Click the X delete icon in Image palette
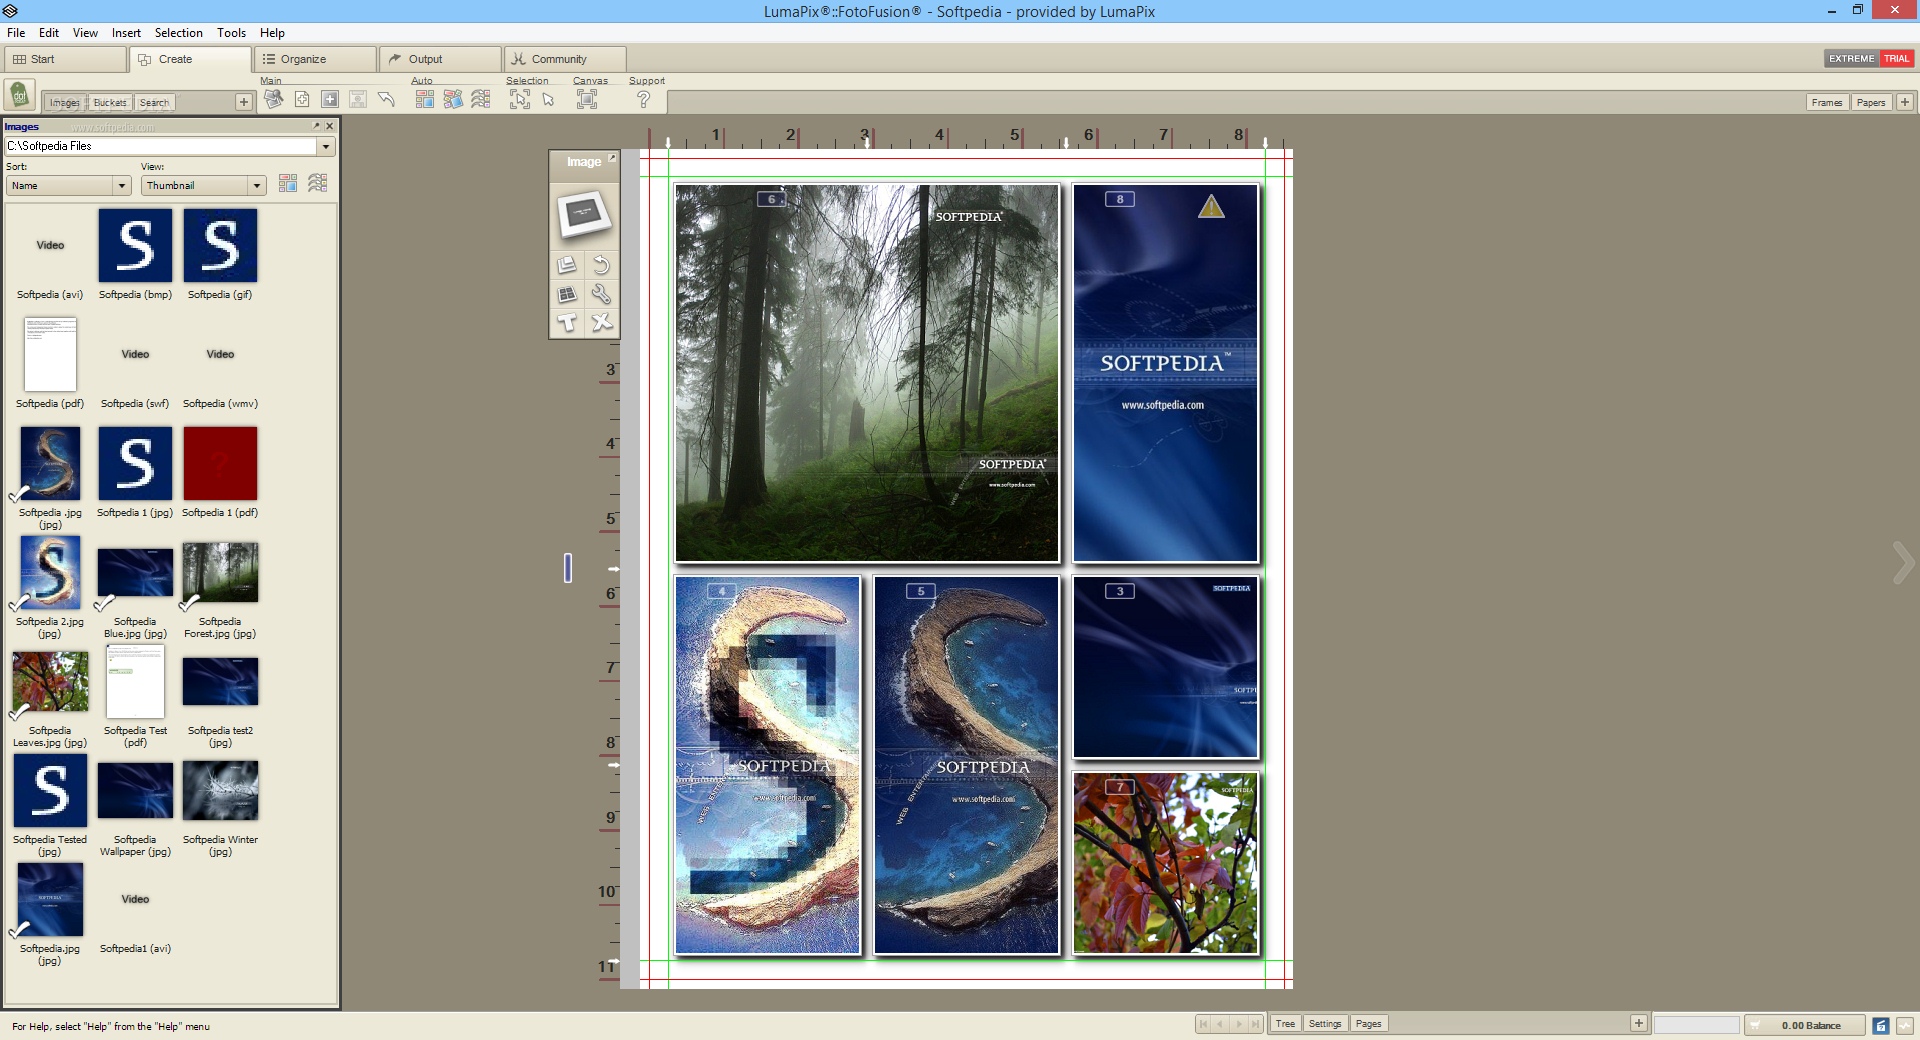 pos(601,322)
